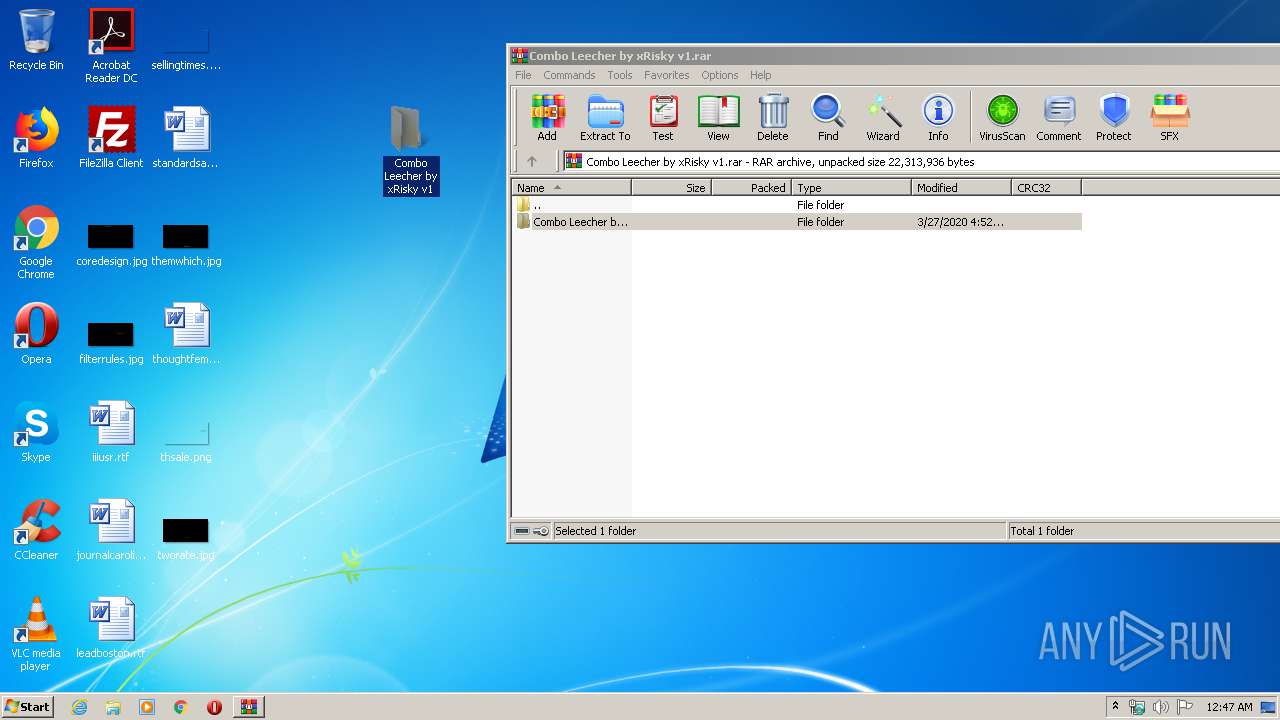Show hidden tray icons arrow

click(1115, 707)
